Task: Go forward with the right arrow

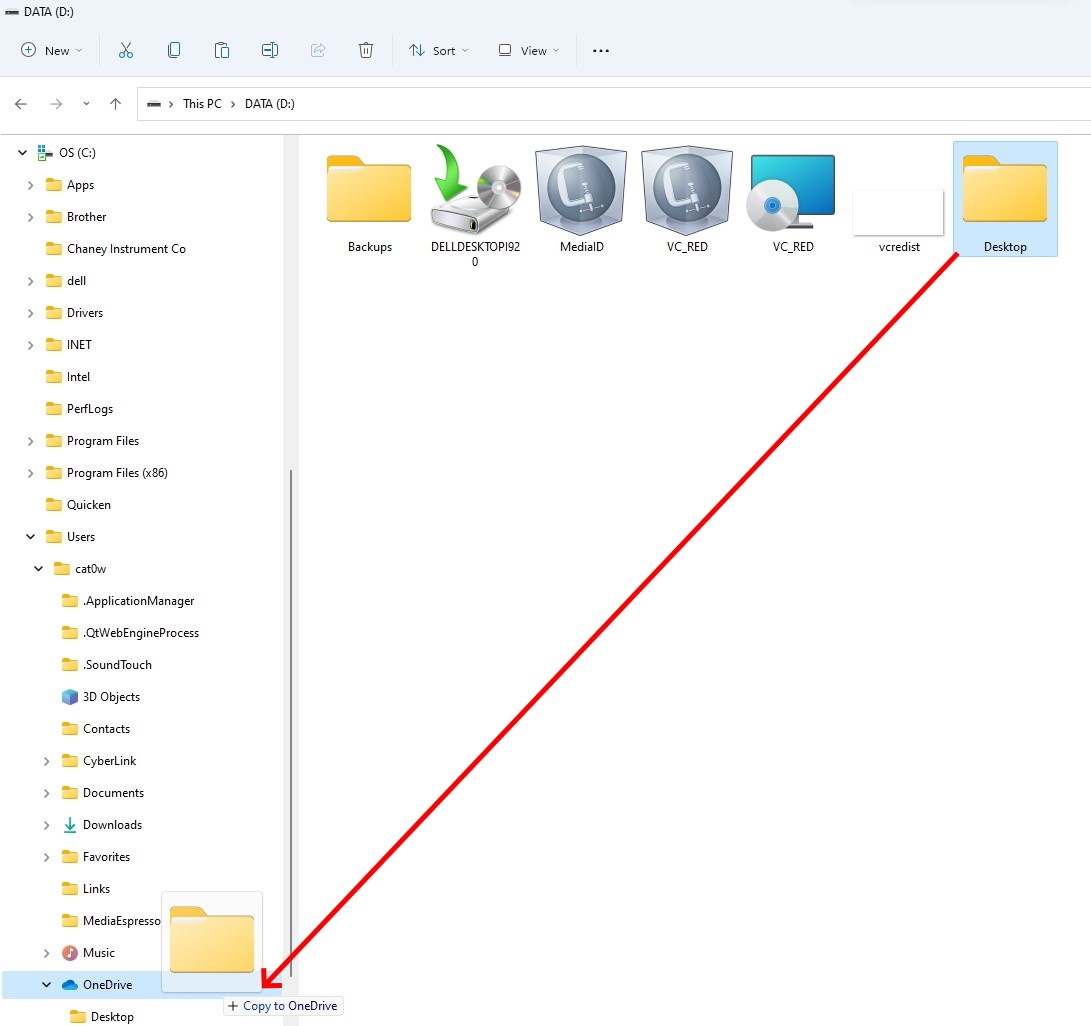Action: coord(56,104)
